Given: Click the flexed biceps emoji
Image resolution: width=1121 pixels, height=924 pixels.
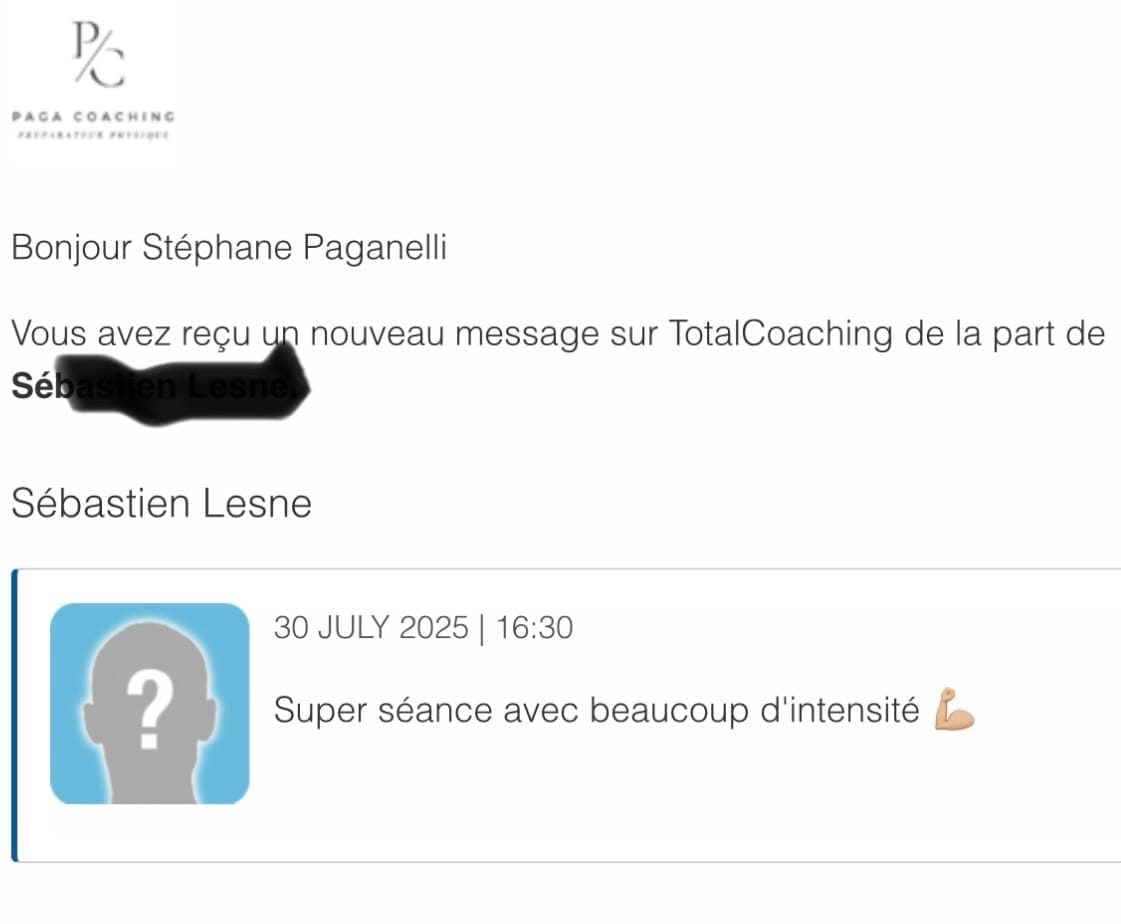Looking at the screenshot, I should [953, 712].
